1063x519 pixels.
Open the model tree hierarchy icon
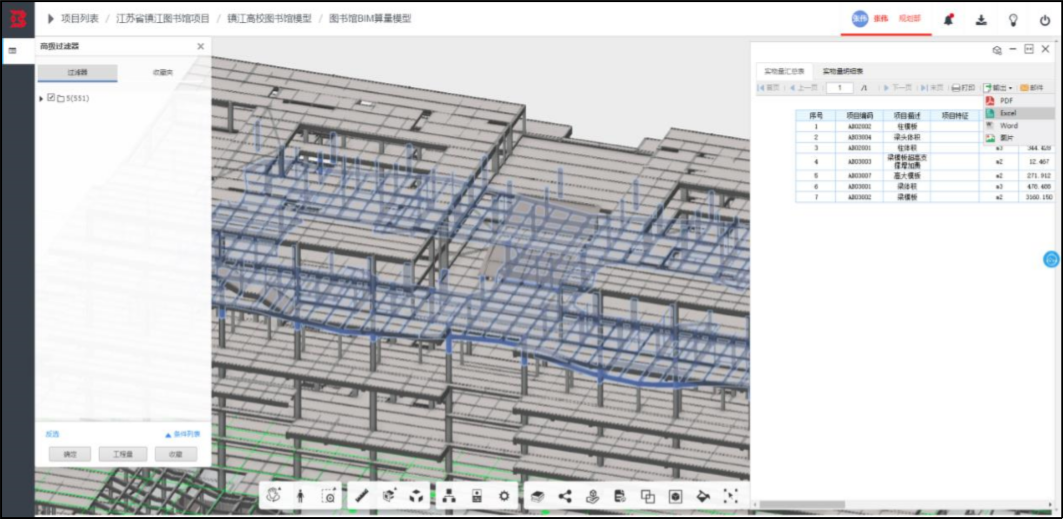449,496
